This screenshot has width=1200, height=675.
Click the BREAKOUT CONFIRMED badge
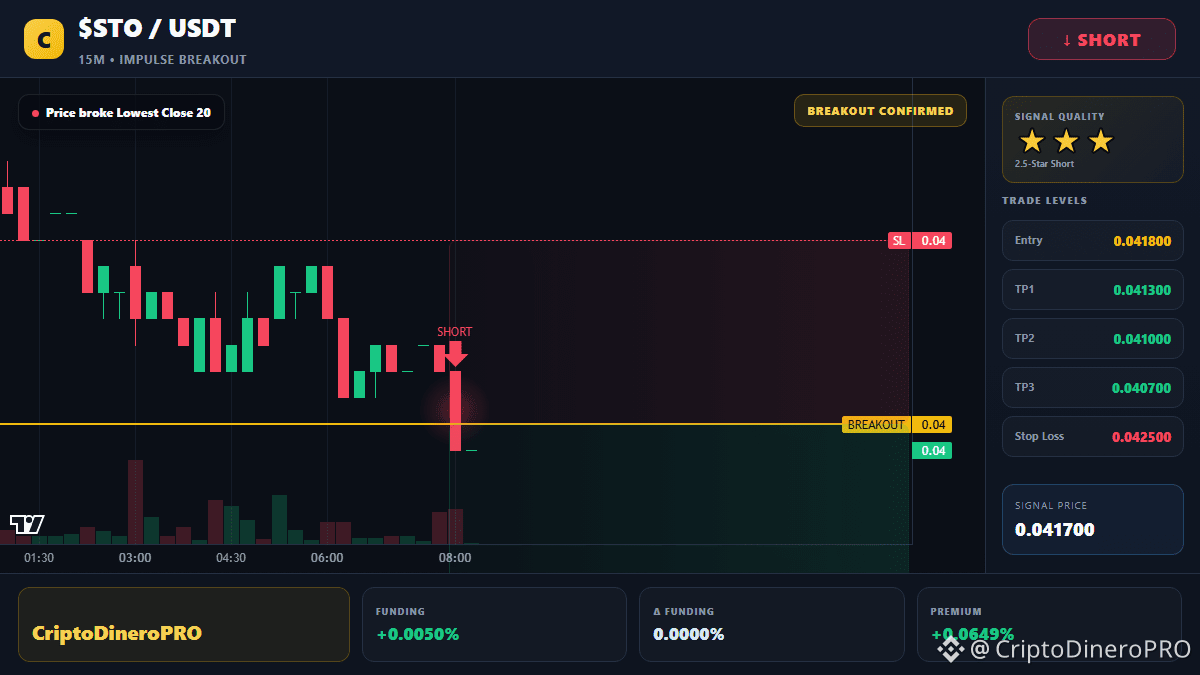click(880, 111)
